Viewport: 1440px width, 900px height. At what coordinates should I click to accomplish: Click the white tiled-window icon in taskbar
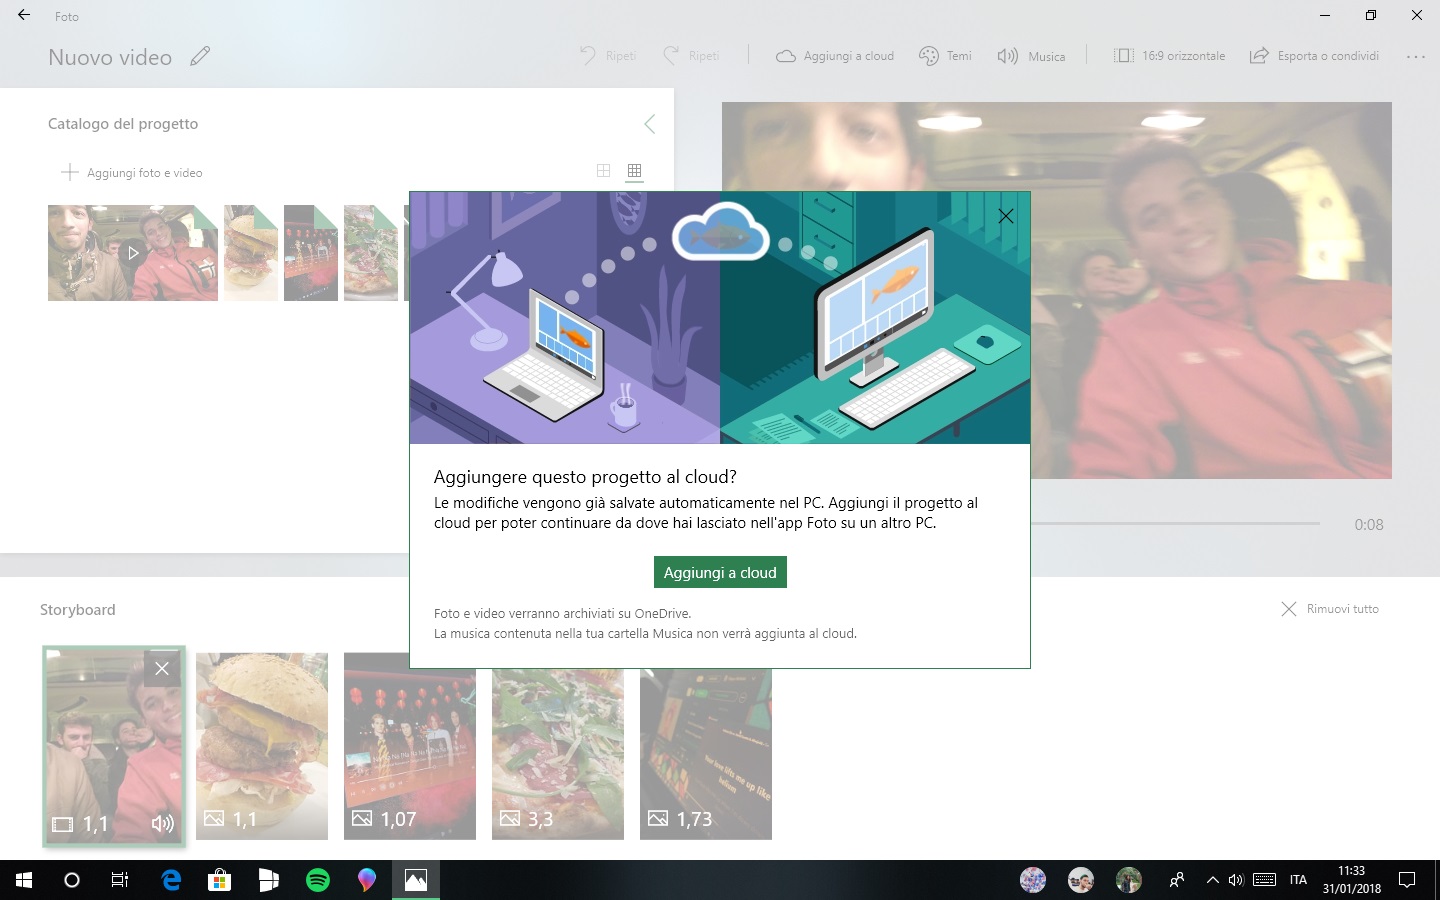(269, 880)
